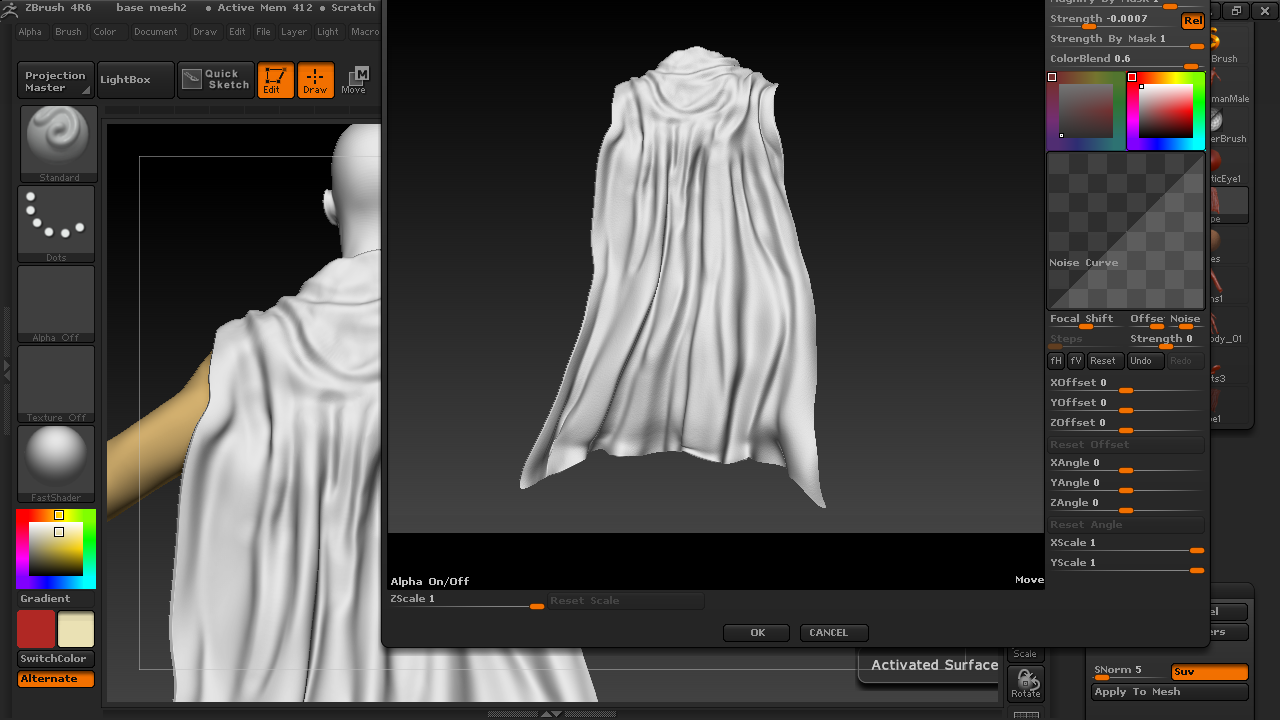
Task: Open the Color menu
Action: 105,32
